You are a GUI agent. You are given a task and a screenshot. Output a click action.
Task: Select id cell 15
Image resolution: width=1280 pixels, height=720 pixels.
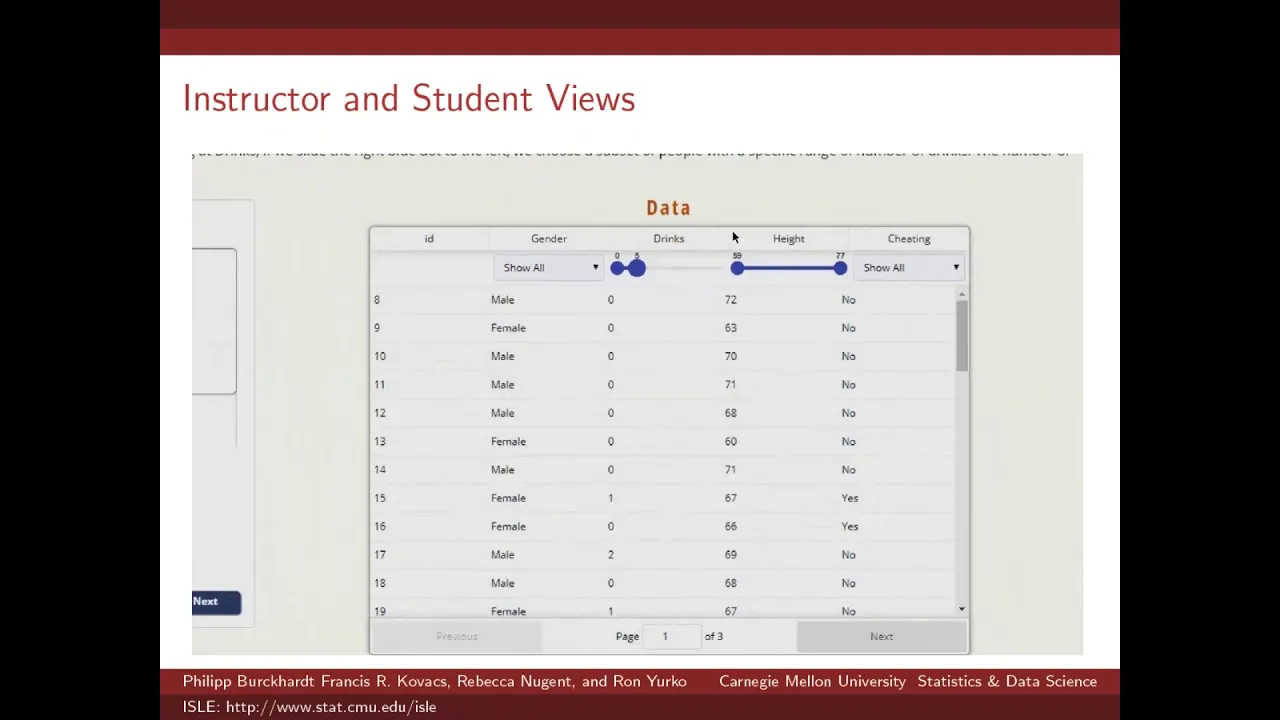(x=380, y=498)
